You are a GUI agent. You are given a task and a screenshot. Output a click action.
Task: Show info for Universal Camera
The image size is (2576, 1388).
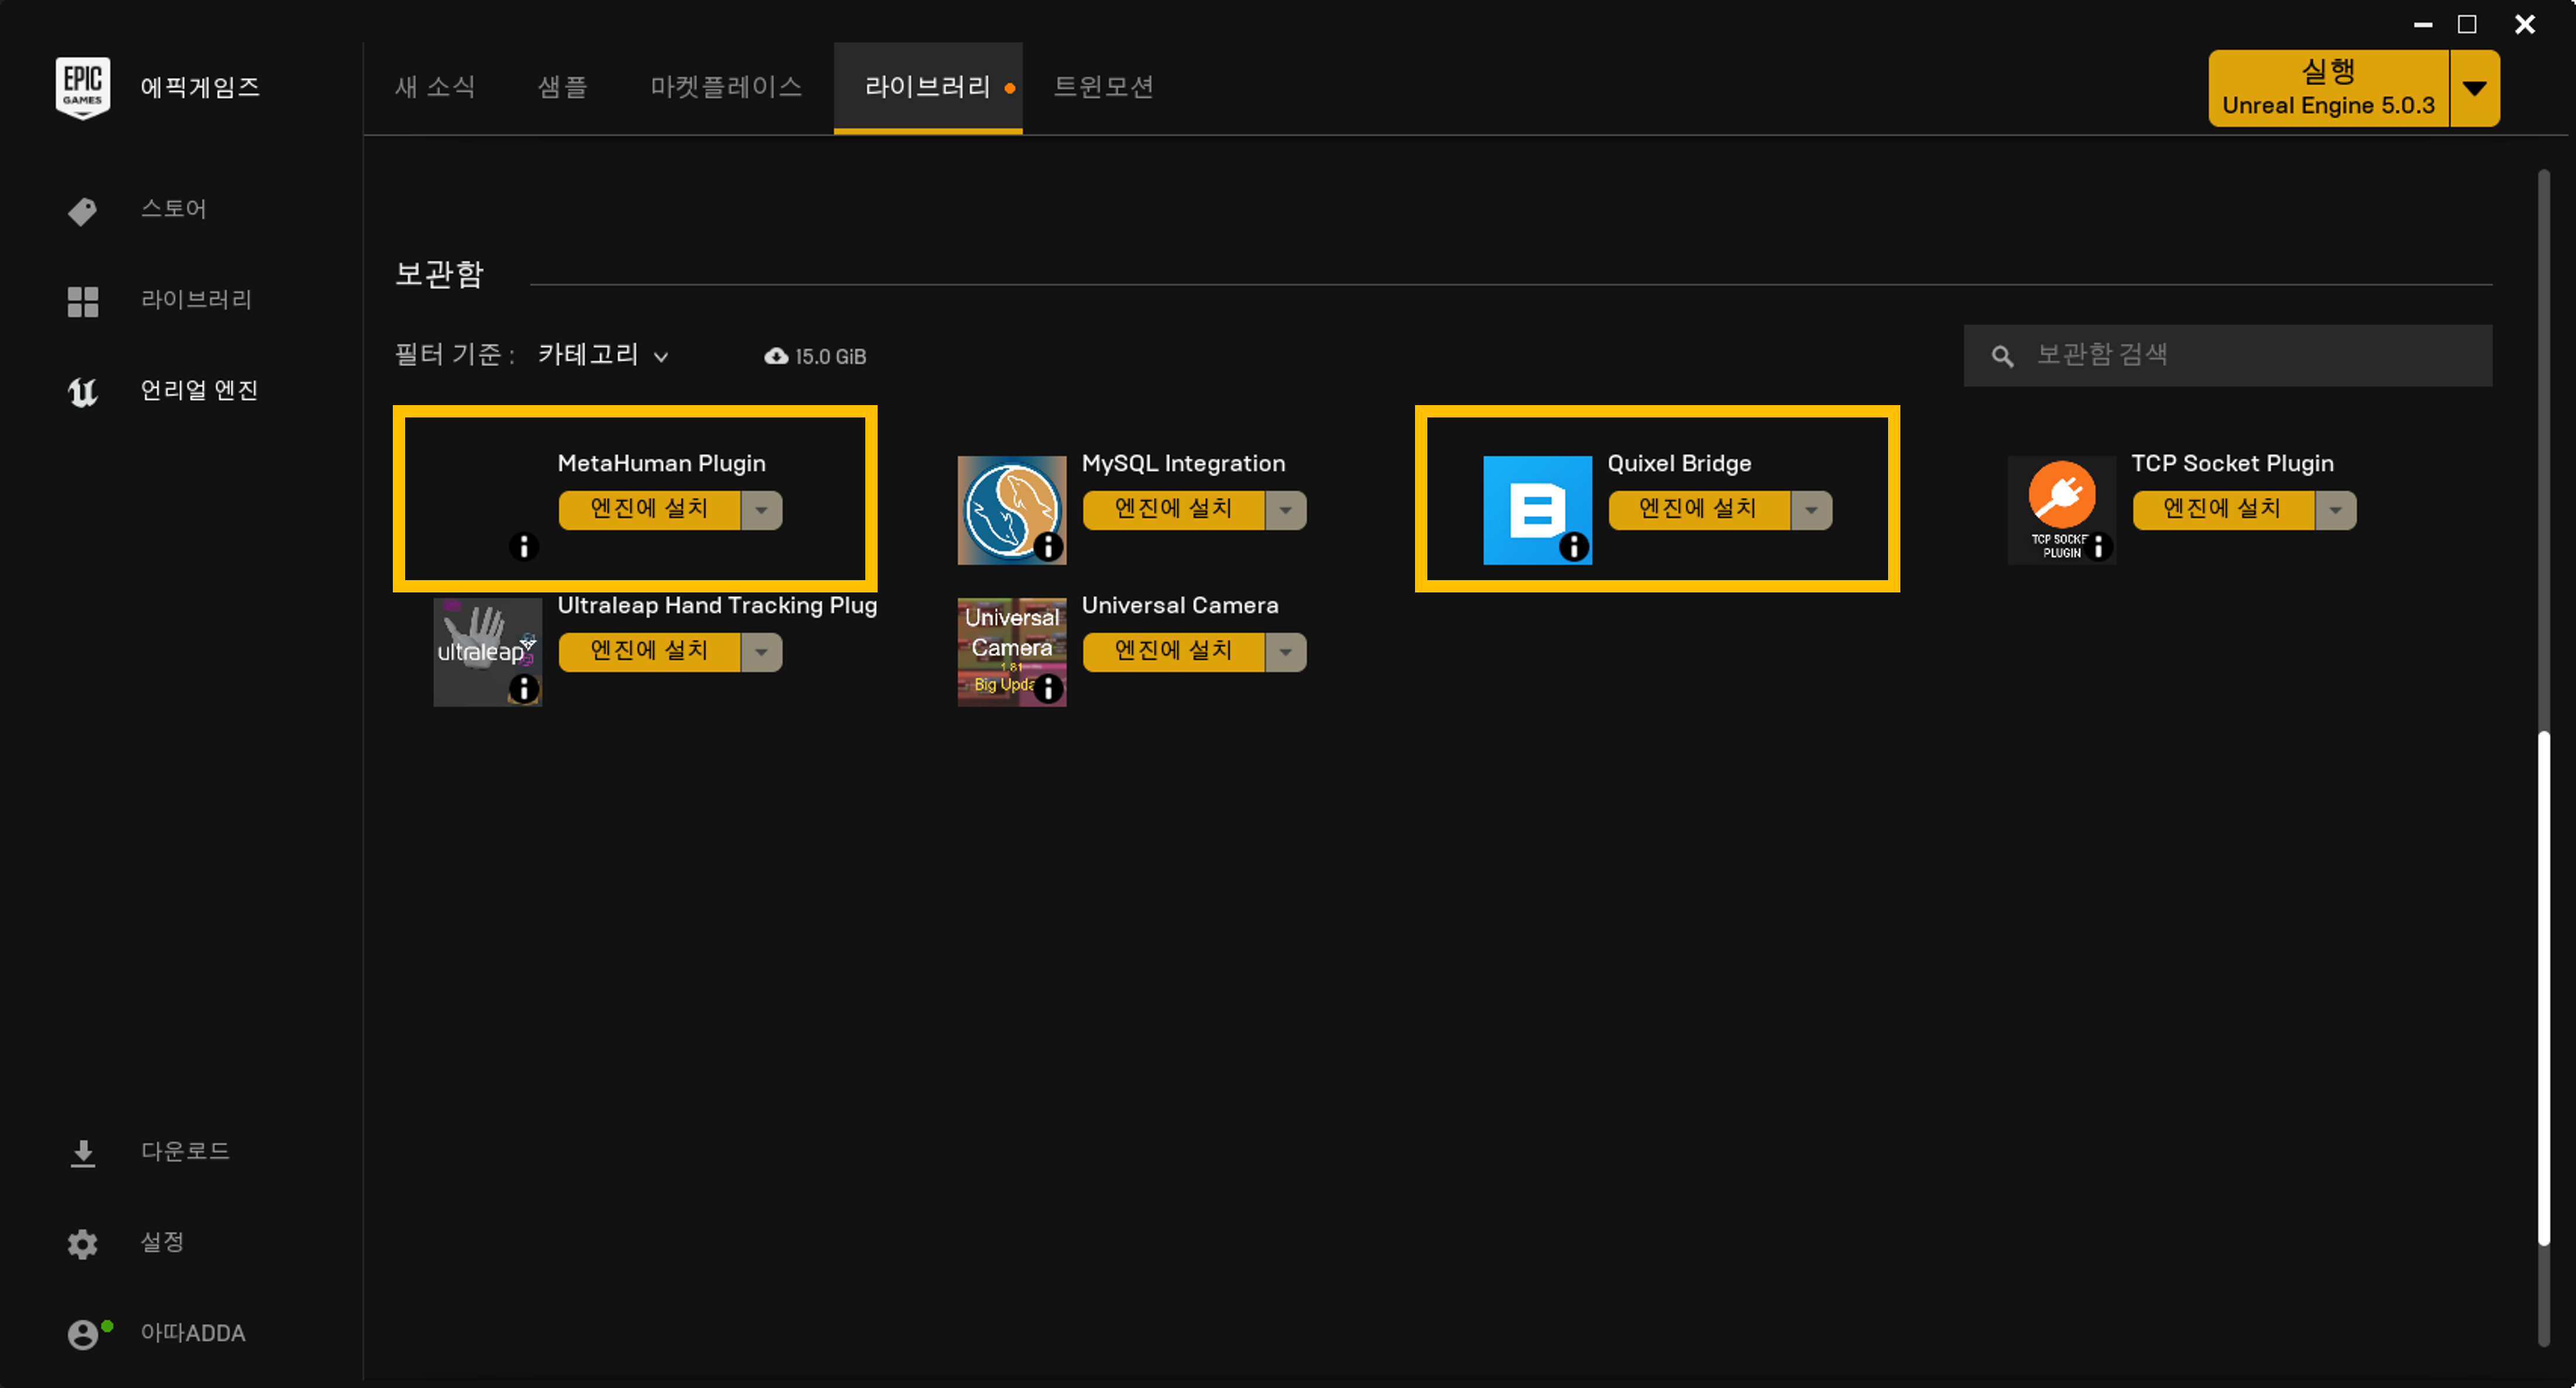click(x=1047, y=689)
